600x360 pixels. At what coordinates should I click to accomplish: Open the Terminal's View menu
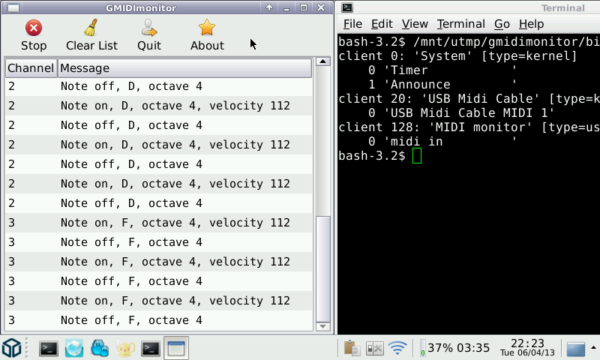pos(414,24)
